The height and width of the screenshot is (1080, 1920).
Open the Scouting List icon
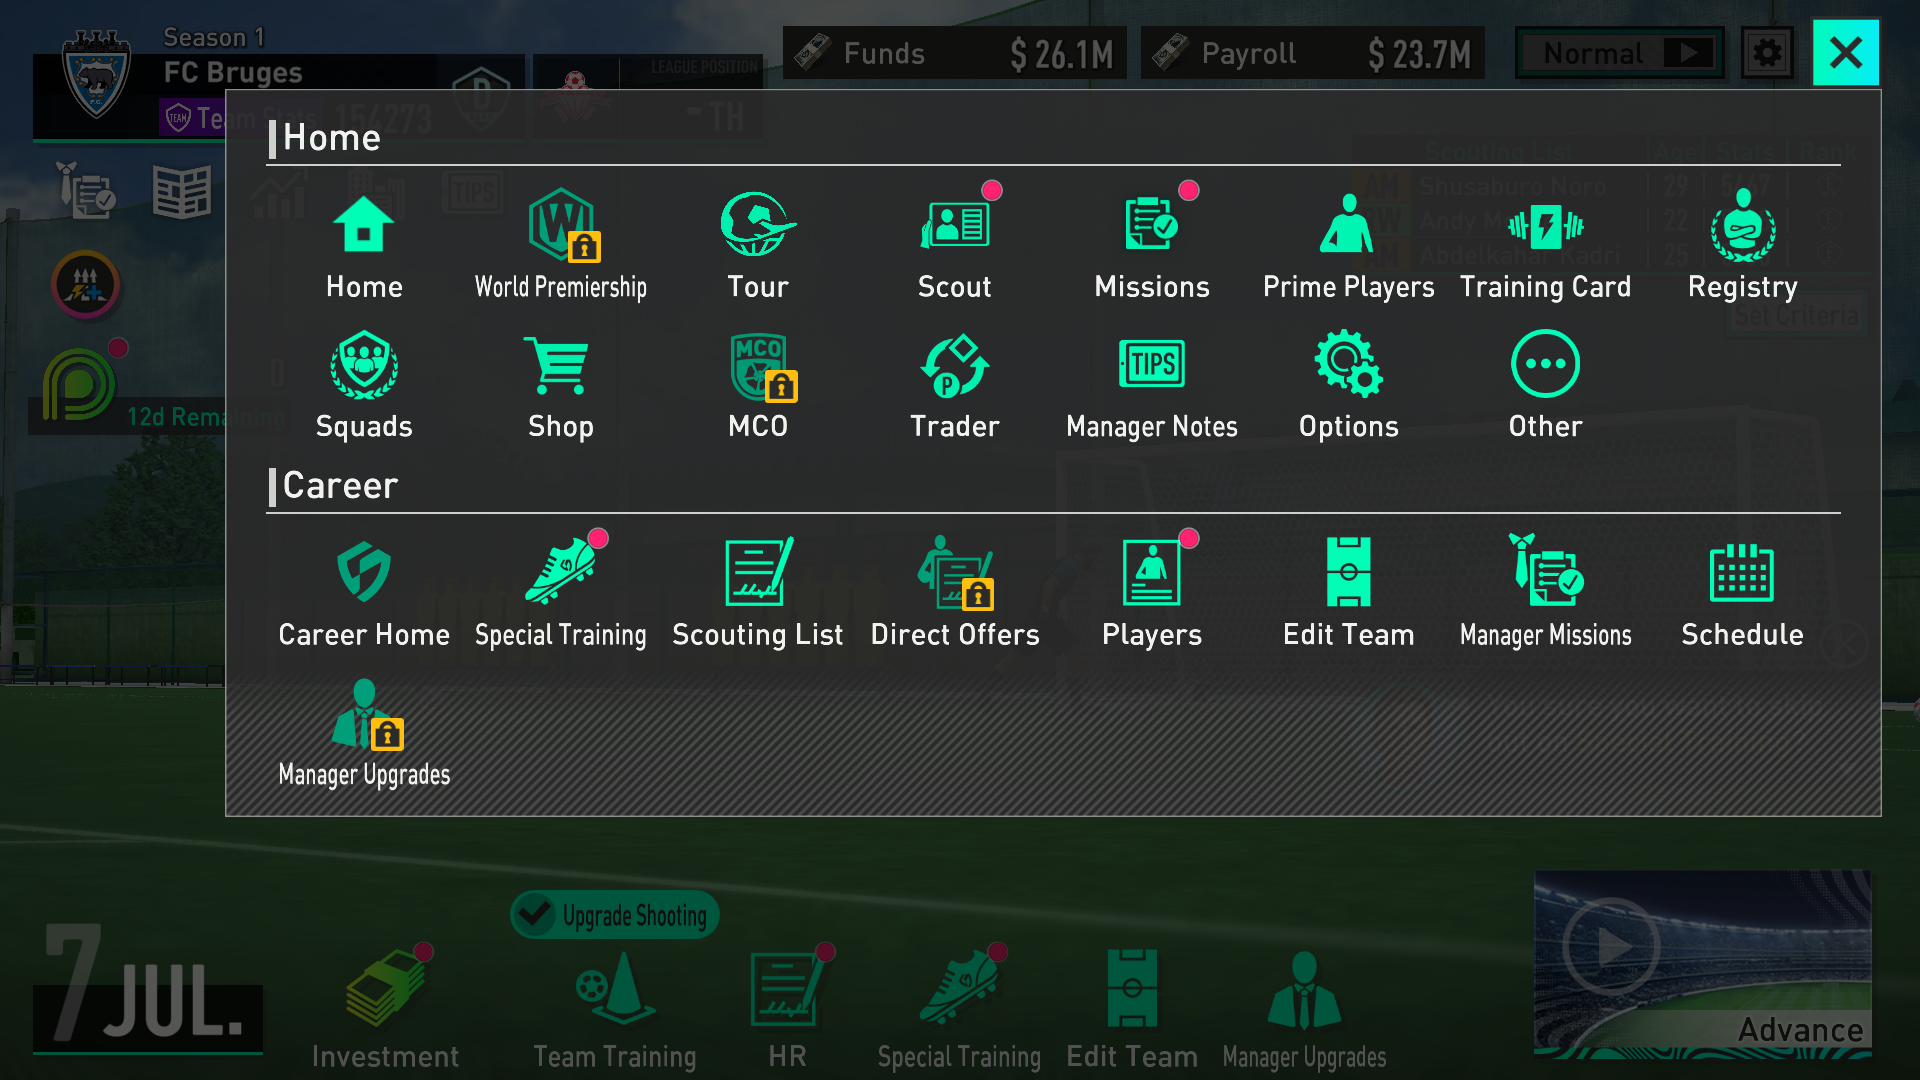coord(757,572)
